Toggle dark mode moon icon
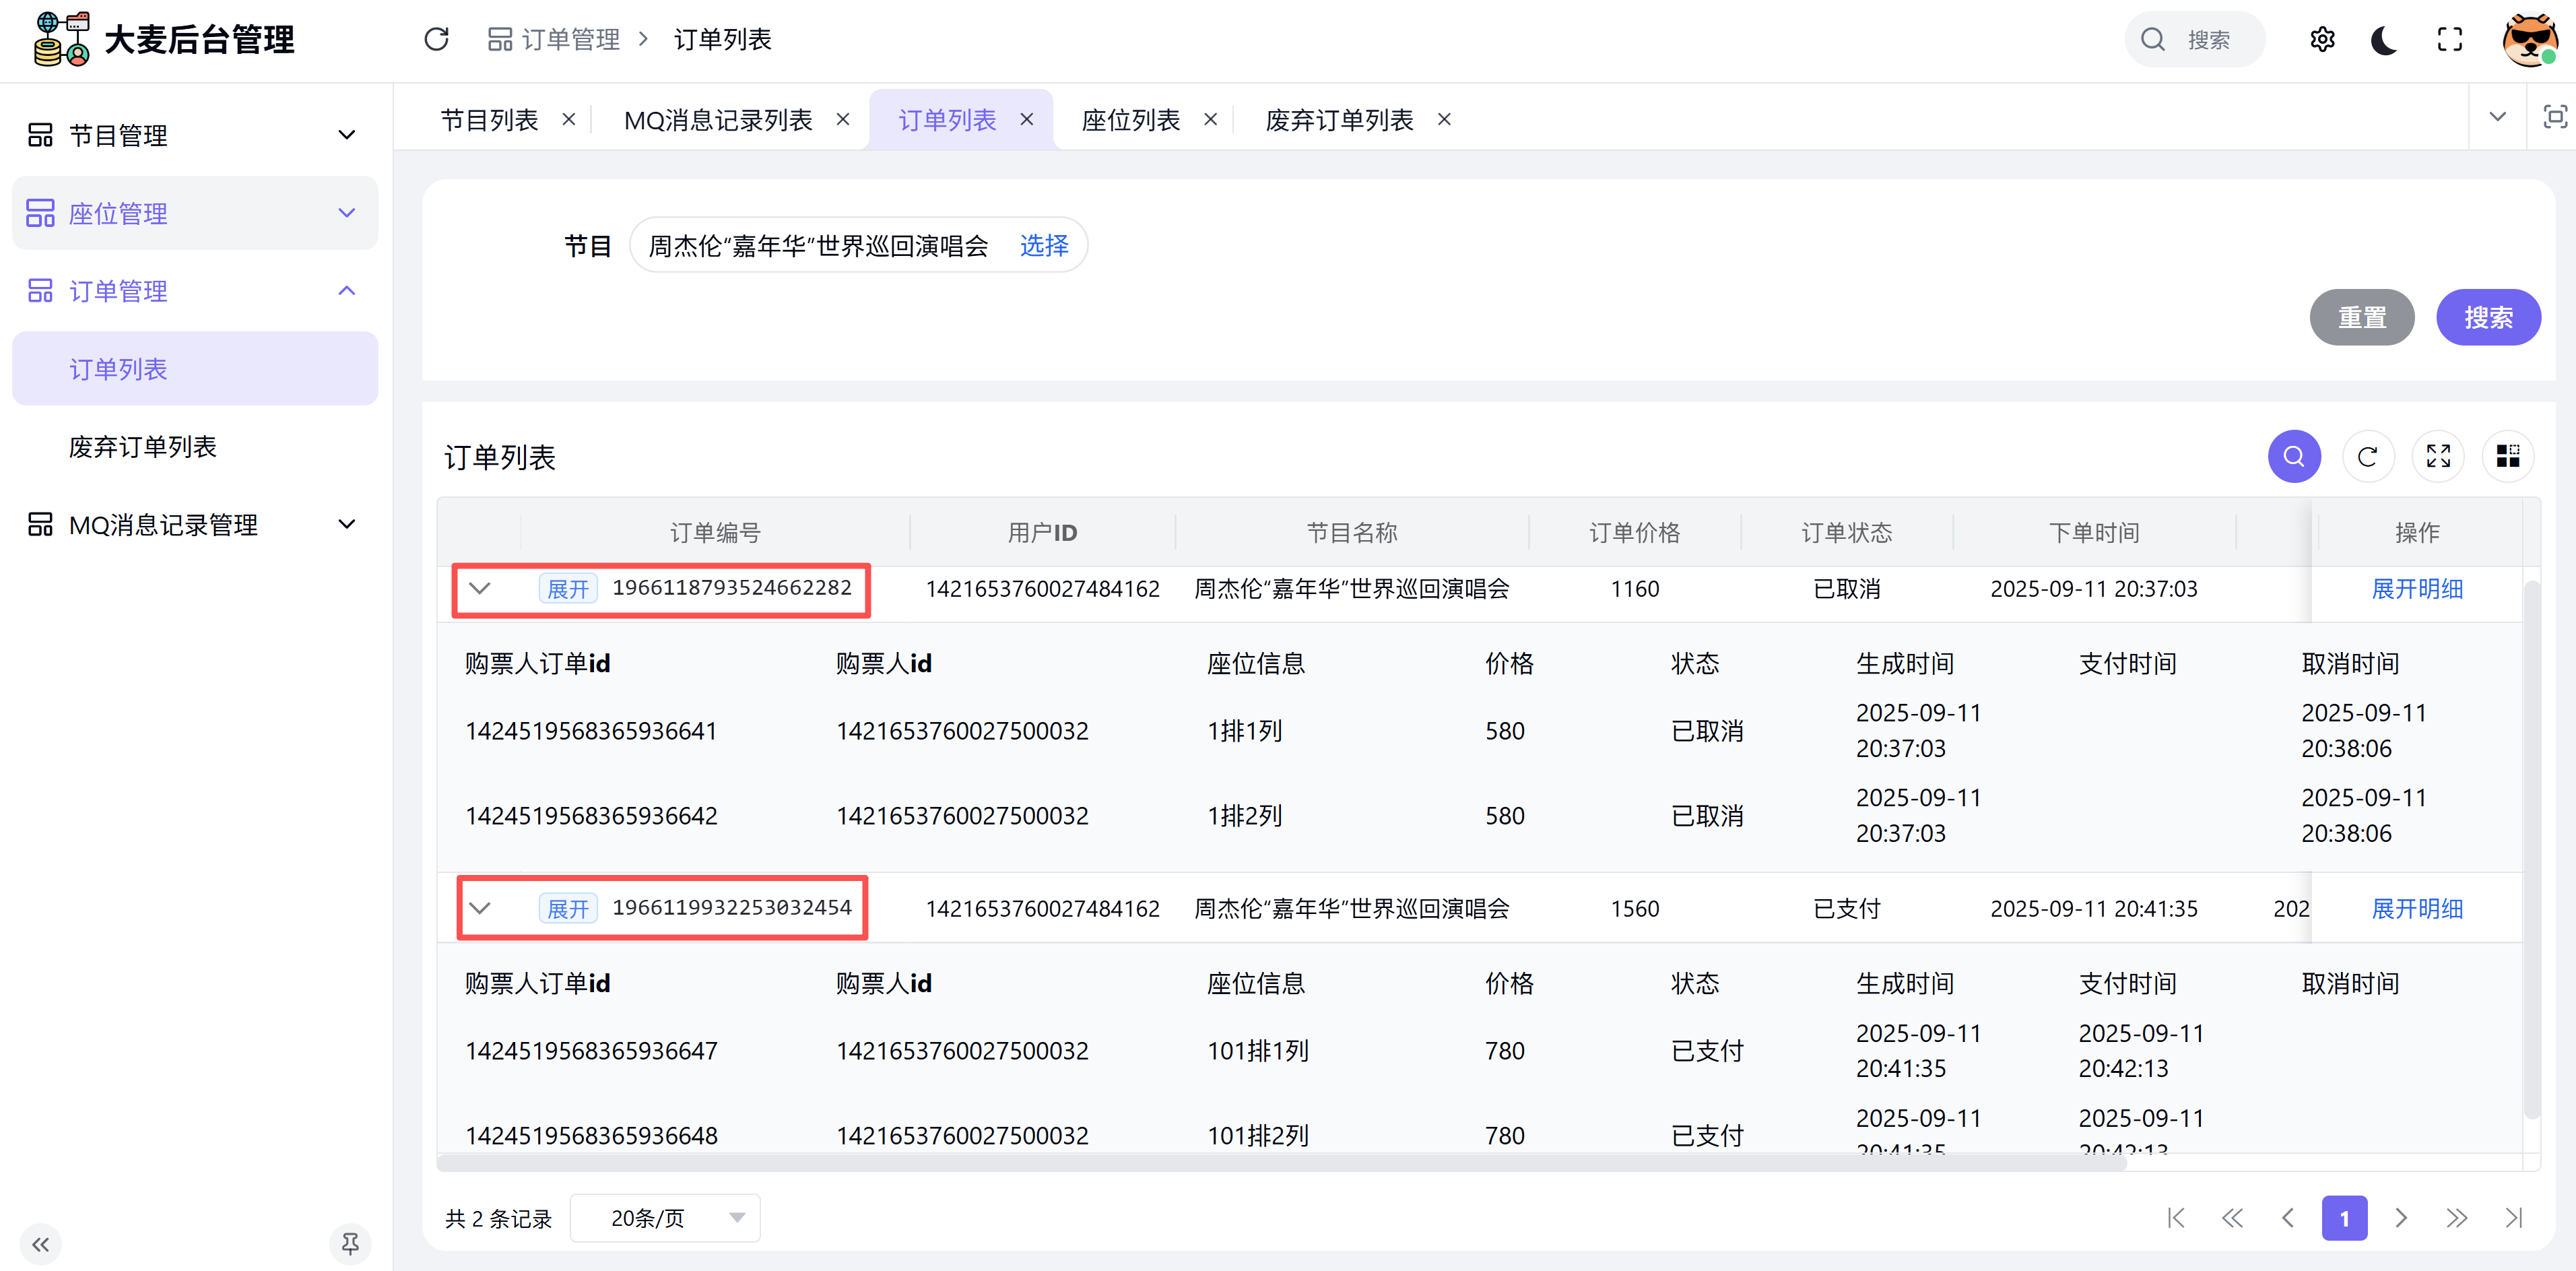Image resolution: width=2576 pixels, height=1271 pixels. (2384, 39)
